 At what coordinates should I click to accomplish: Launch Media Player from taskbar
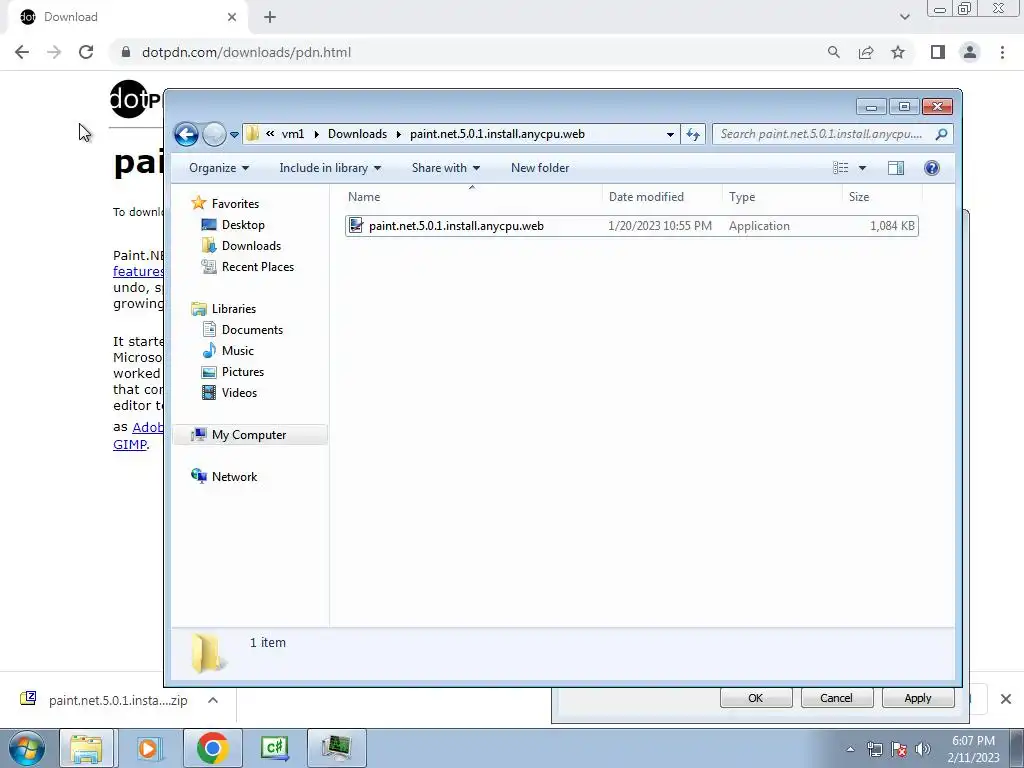pos(148,748)
